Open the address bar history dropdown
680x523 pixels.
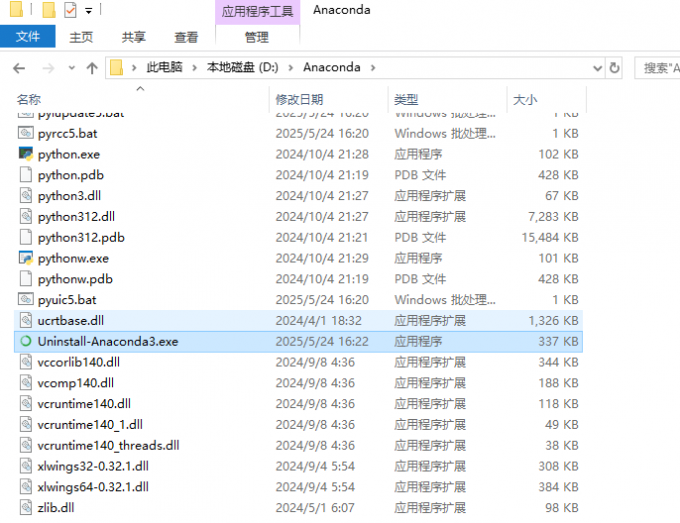(597, 68)
